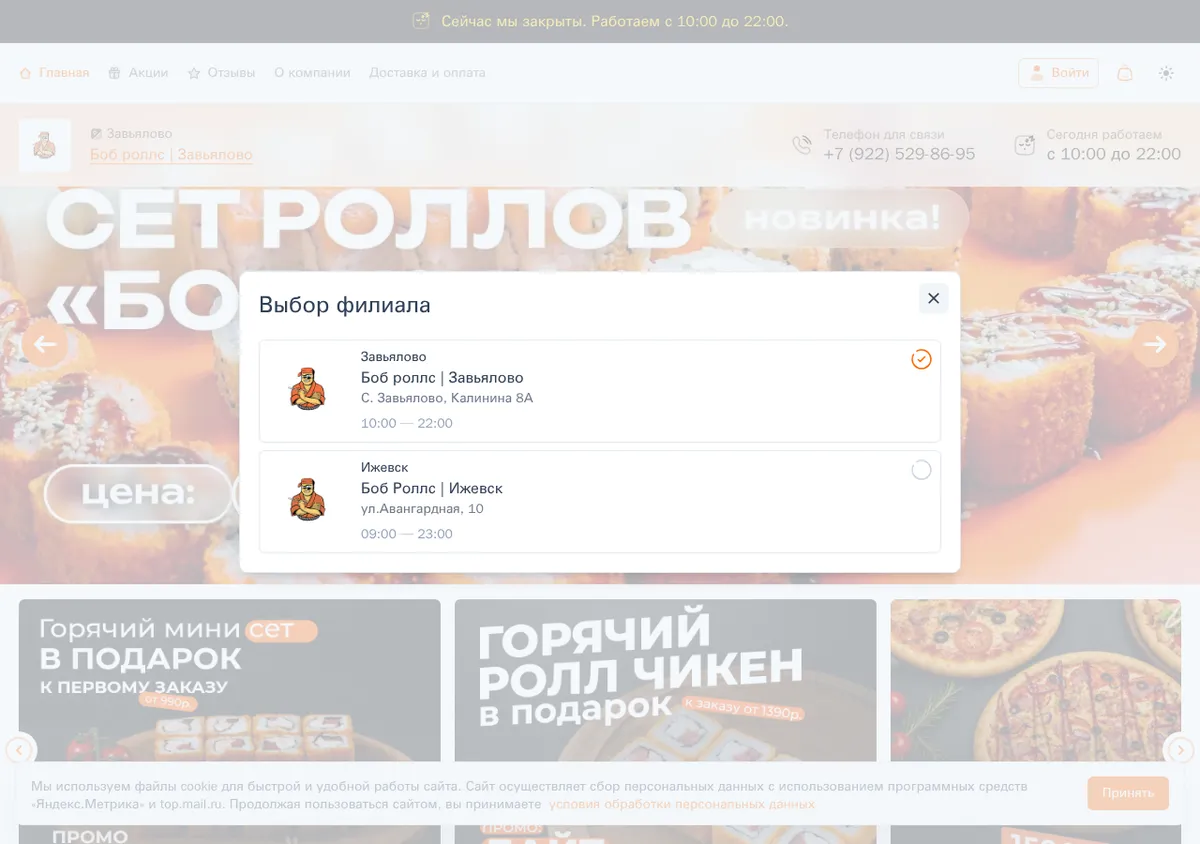
Task: Select the Ижевск branch radio button
Action: 921,470
